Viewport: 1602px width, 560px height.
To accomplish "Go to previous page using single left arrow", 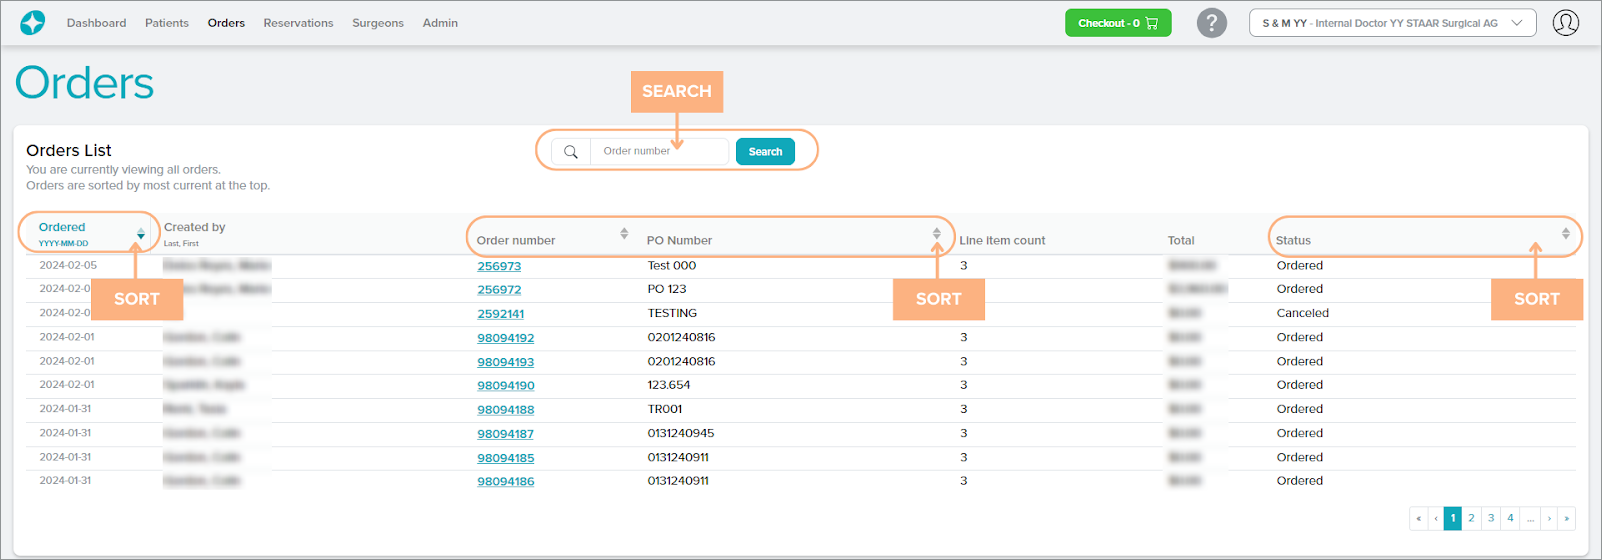I will click(x=1435, y=518).
